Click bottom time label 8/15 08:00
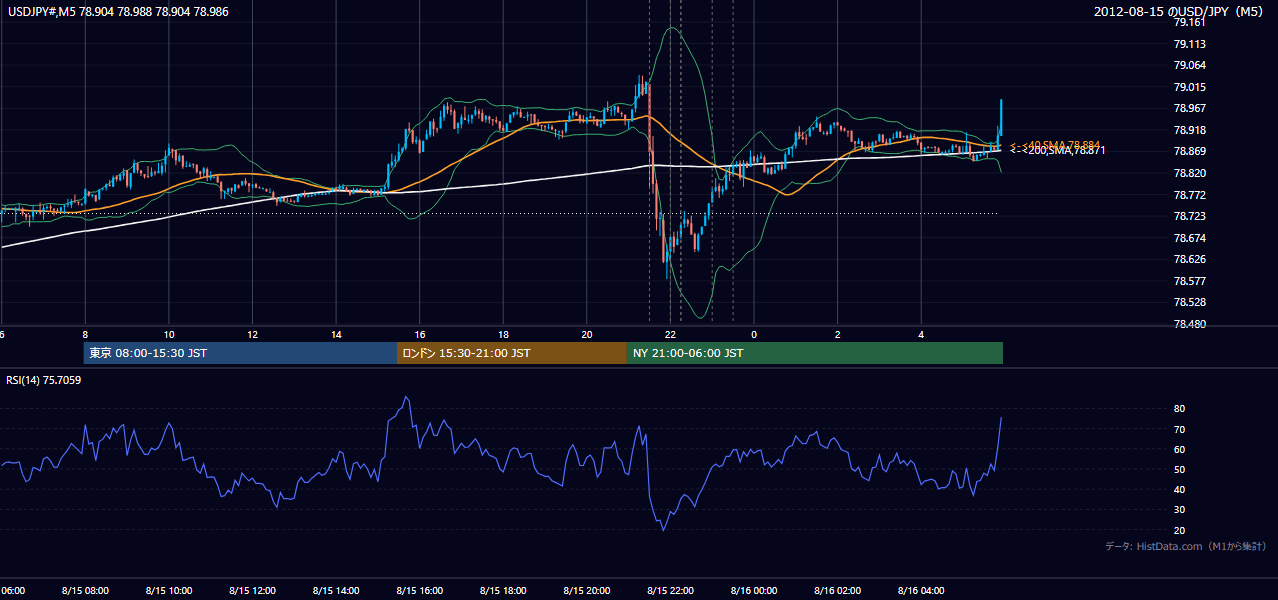Screen dimensions: 1278x600 85,590
